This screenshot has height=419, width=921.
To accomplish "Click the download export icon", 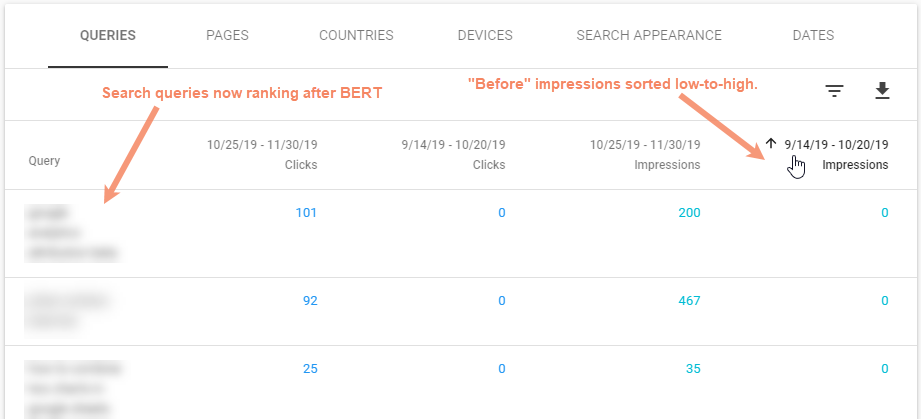I will [x=881, y=92].
